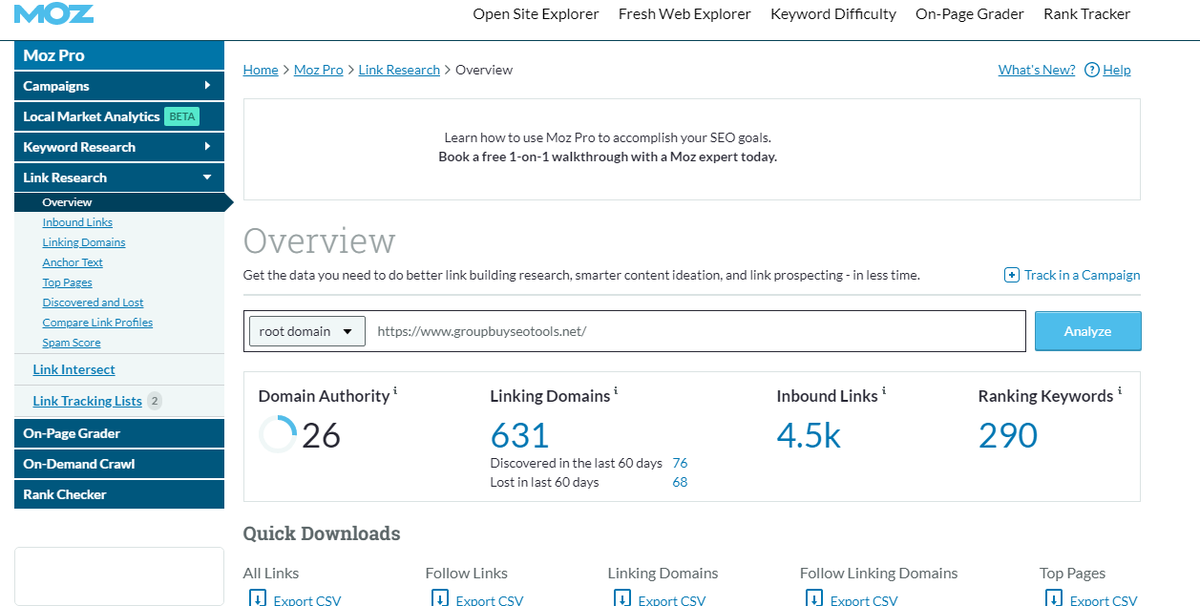Click the 4.5k inbound links value
Image resolution: width=1200 pixels, height=606 pixels.
[x=809, y=435]
